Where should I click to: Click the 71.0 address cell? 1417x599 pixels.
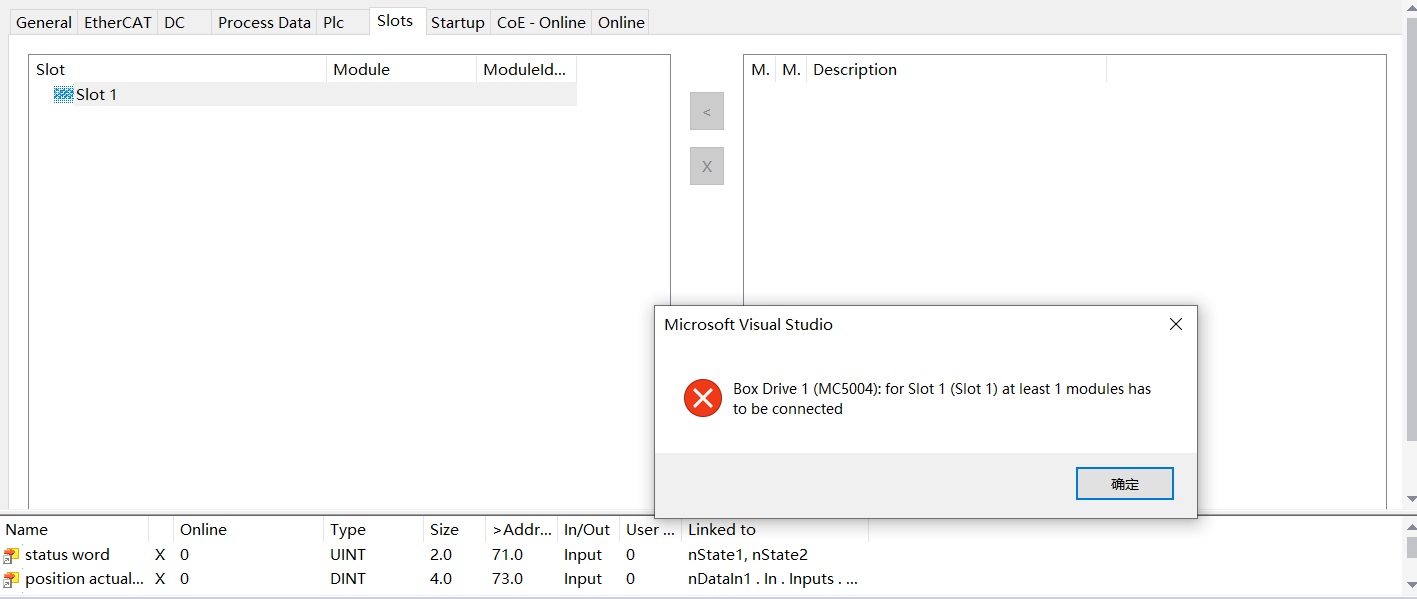(507, 555)
